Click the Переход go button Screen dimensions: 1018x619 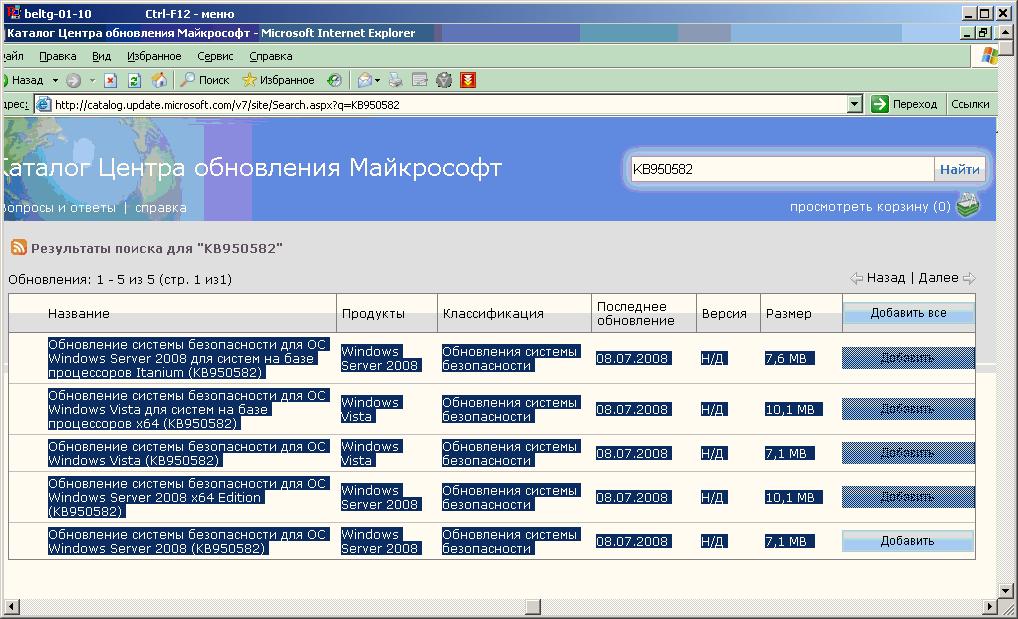click(x=904, y=104)
